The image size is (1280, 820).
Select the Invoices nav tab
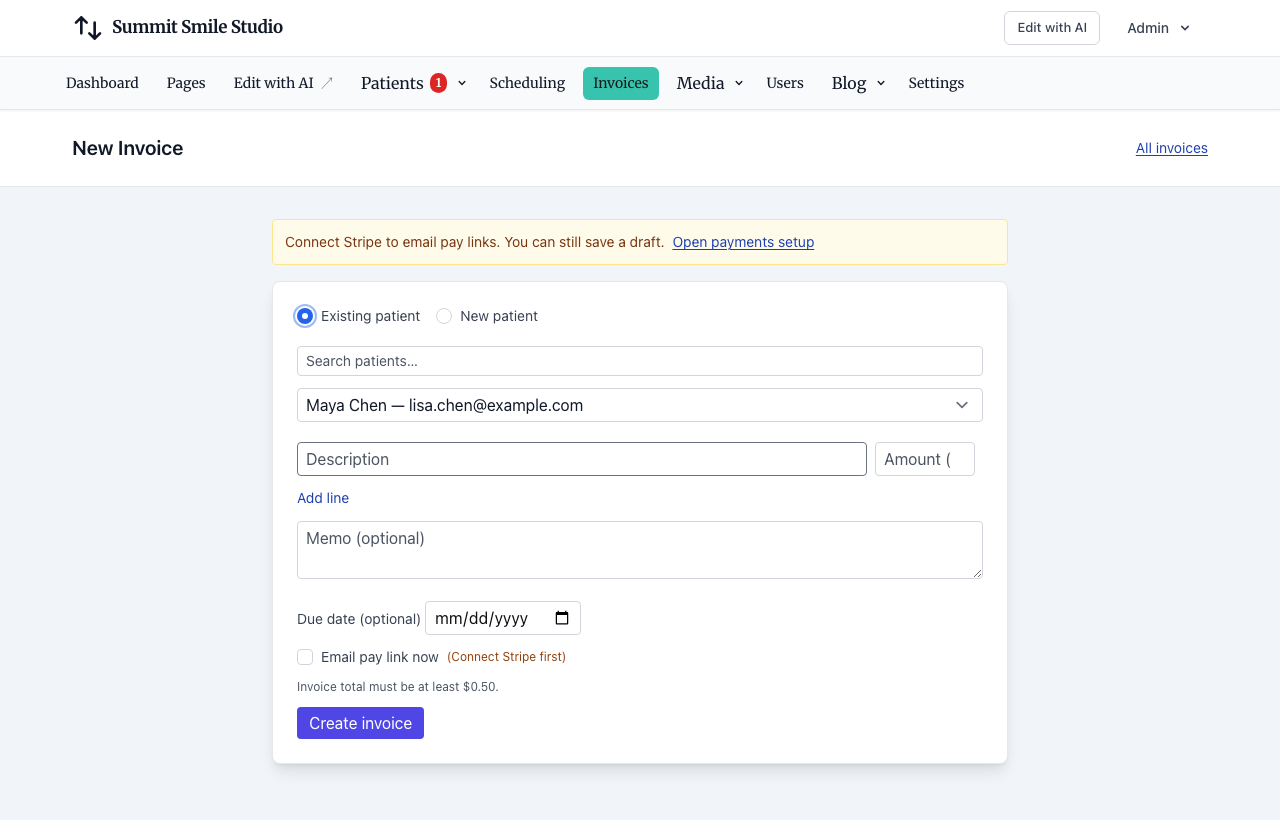[621, 83]
